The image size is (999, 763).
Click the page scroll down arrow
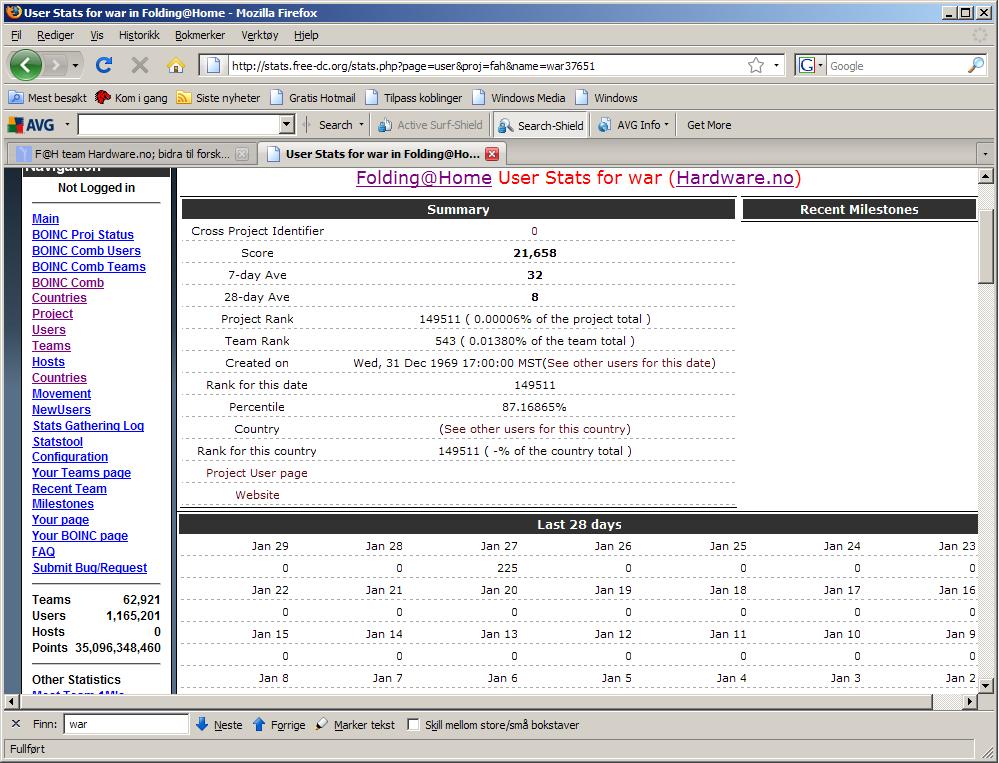986,685
